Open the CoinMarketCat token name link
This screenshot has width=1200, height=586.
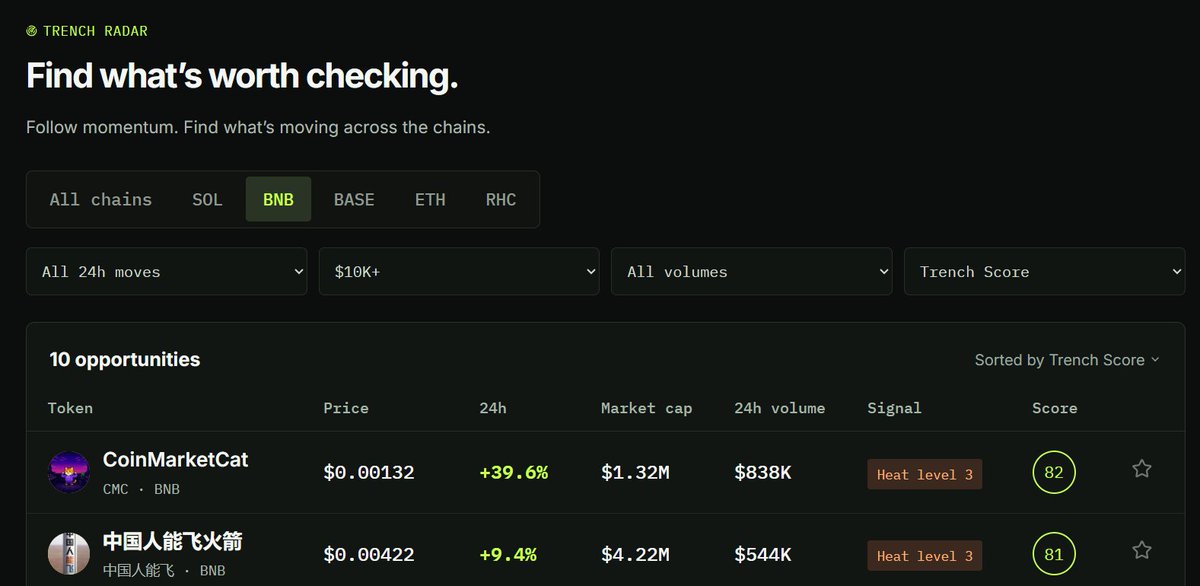(175, 460)
